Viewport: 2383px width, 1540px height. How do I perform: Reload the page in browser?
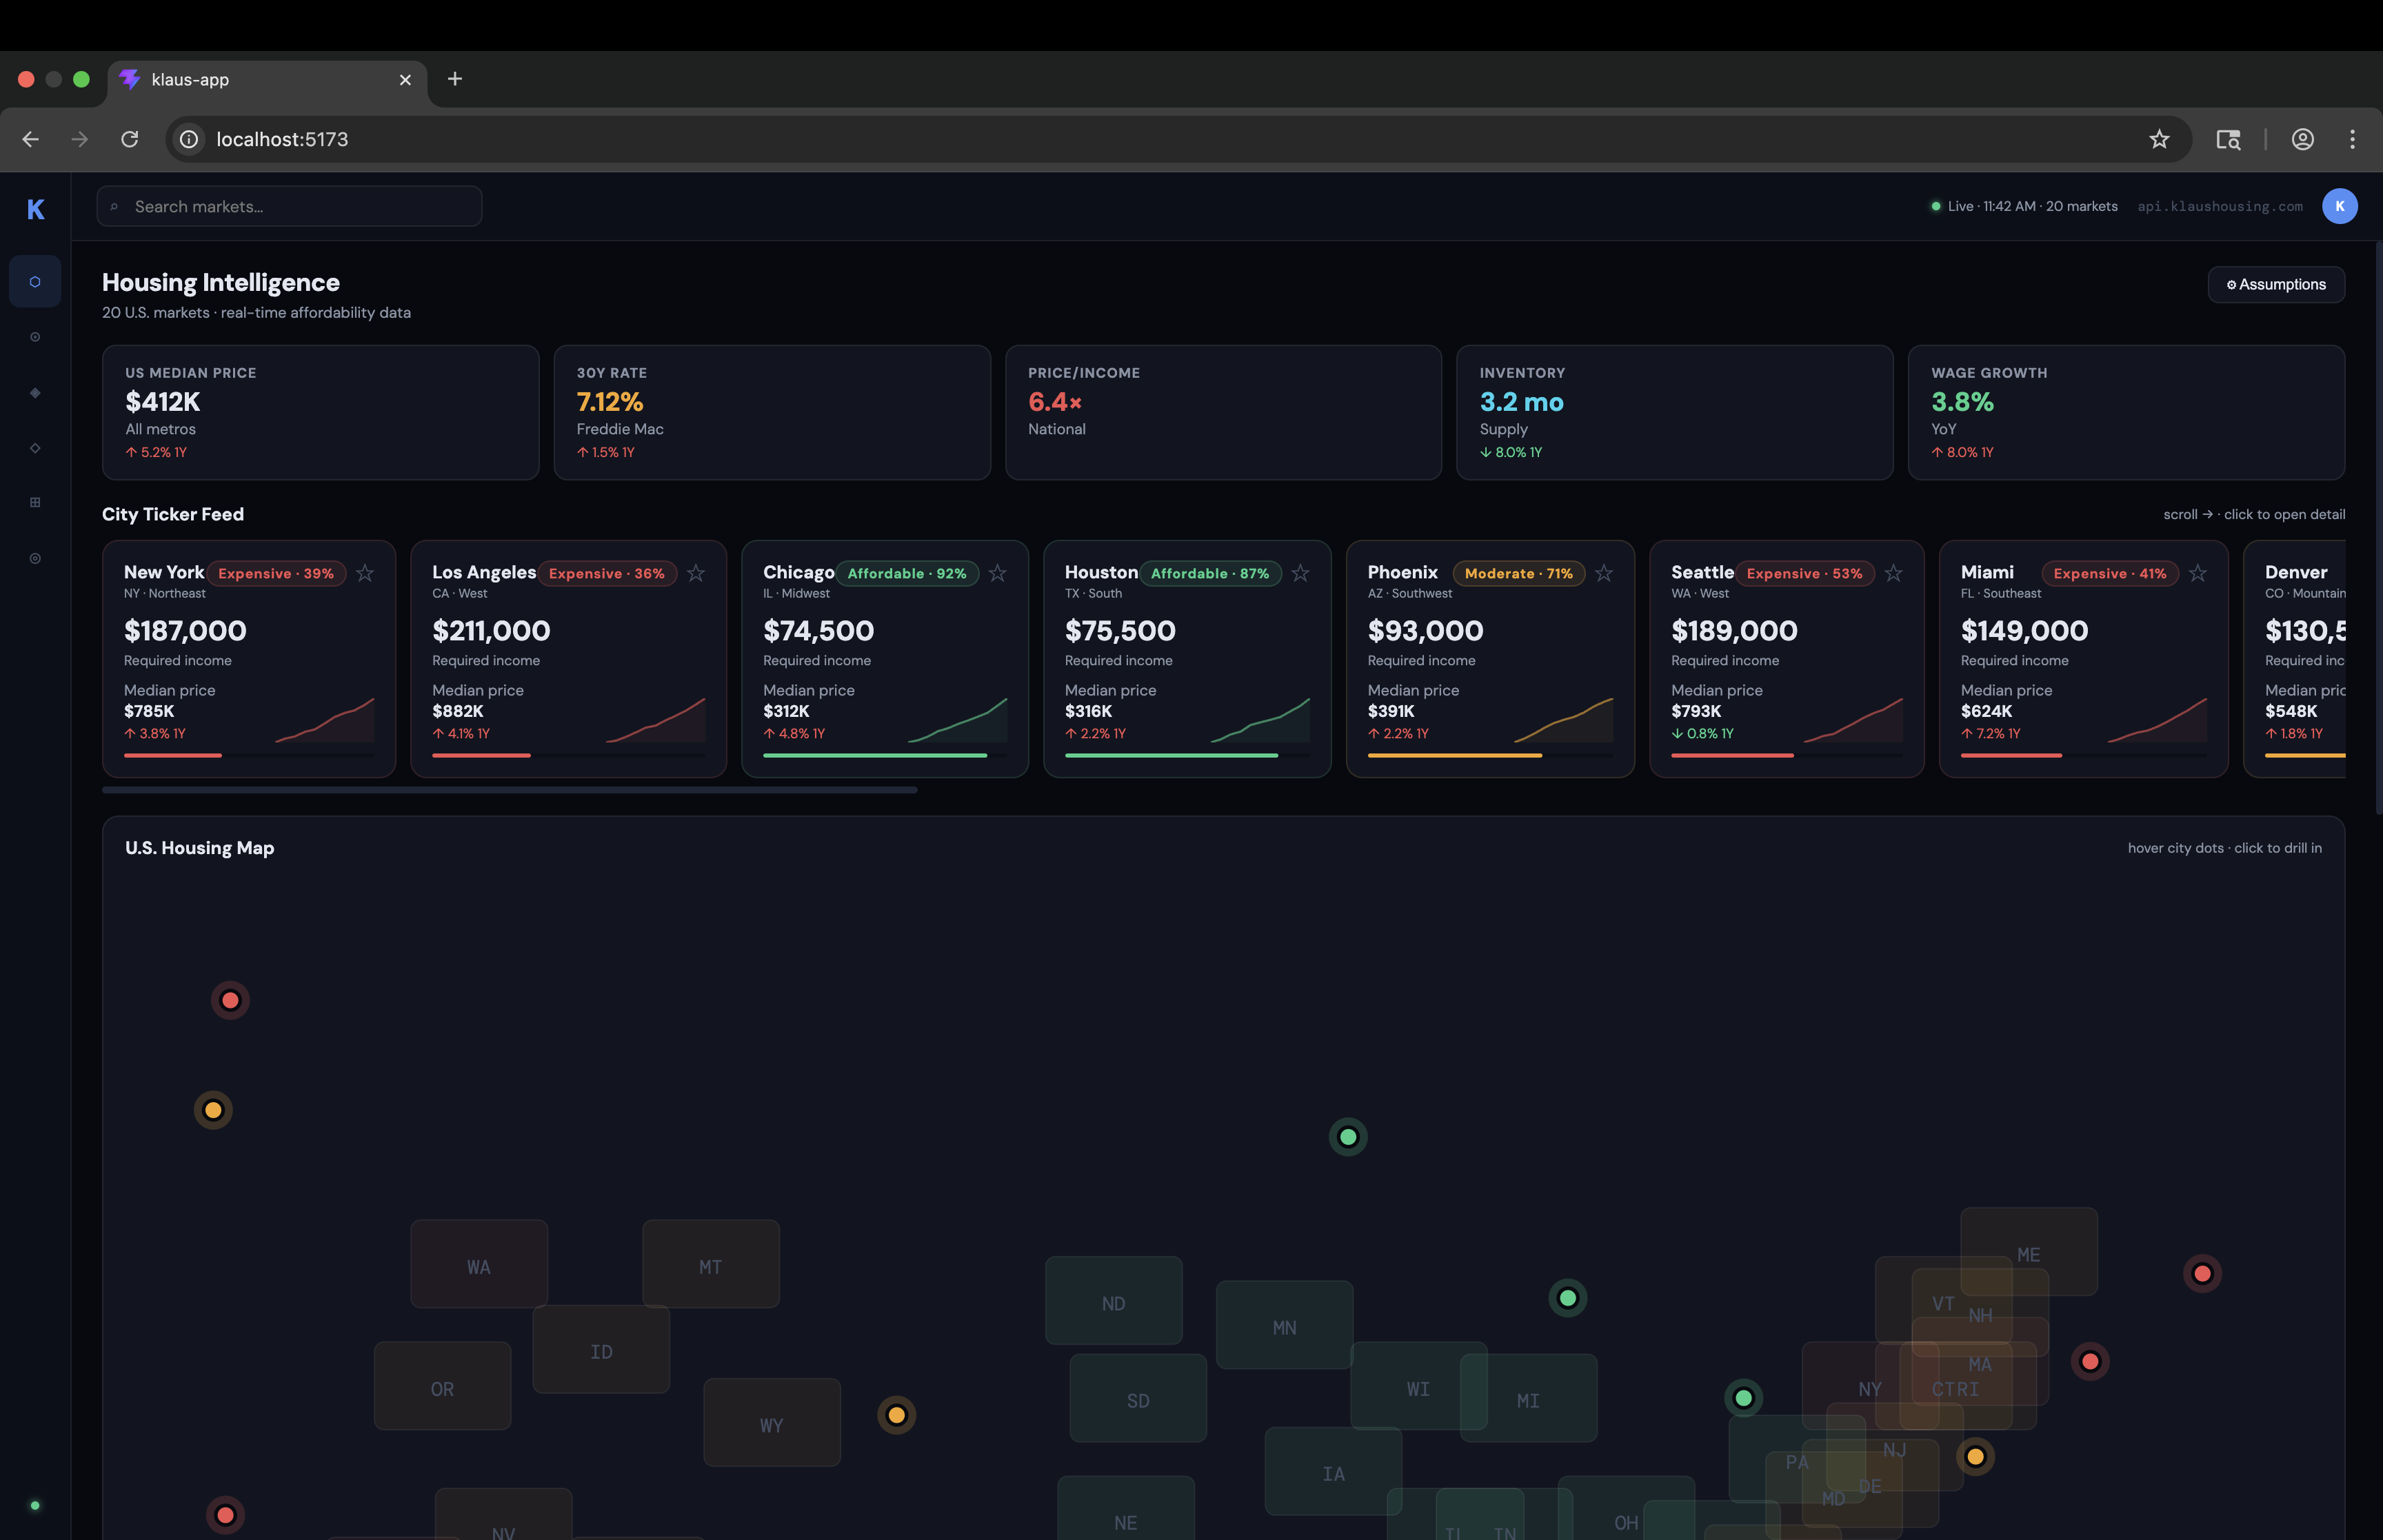click(130, 139)
